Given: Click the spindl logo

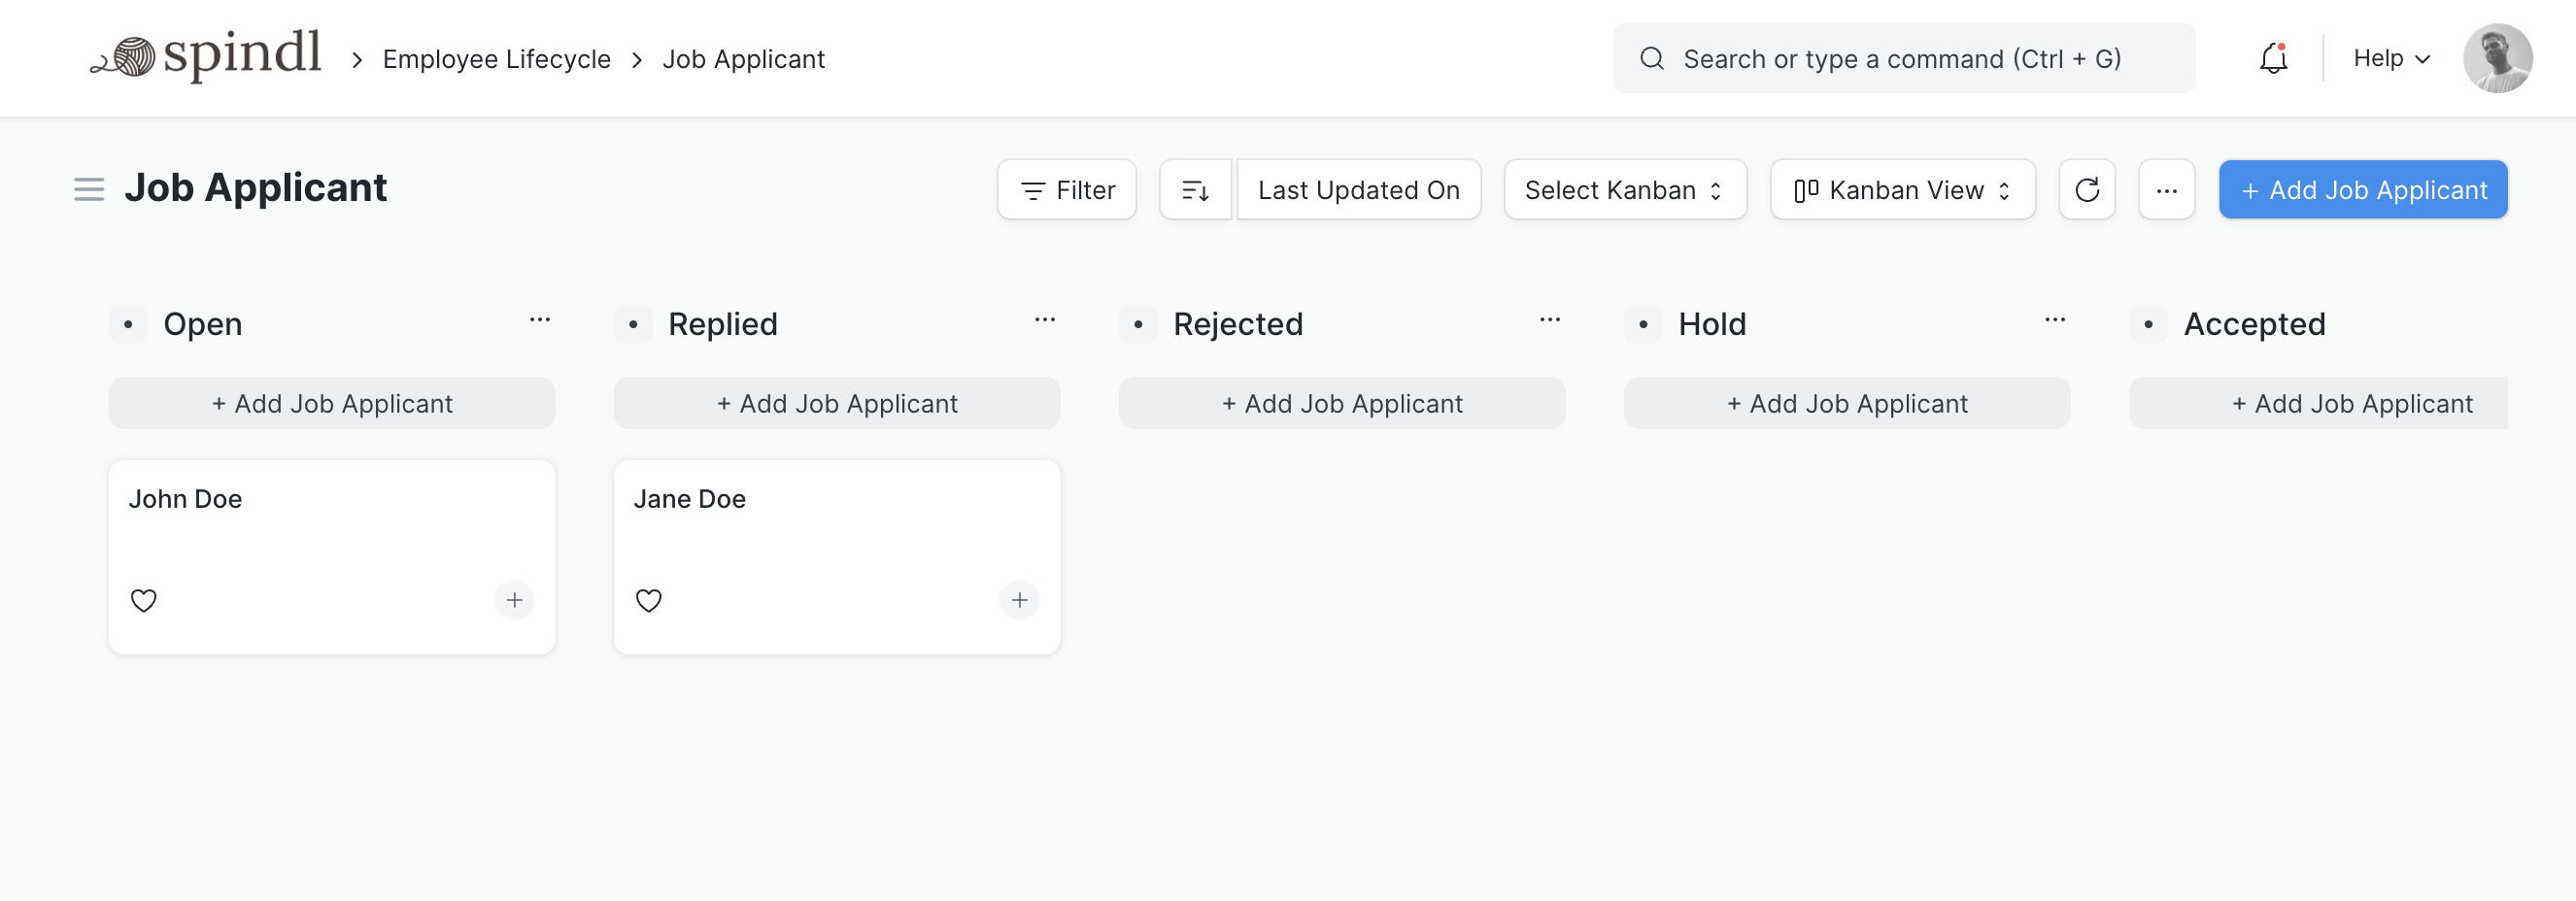Looking at the screenshot, I should click(206, 55).
